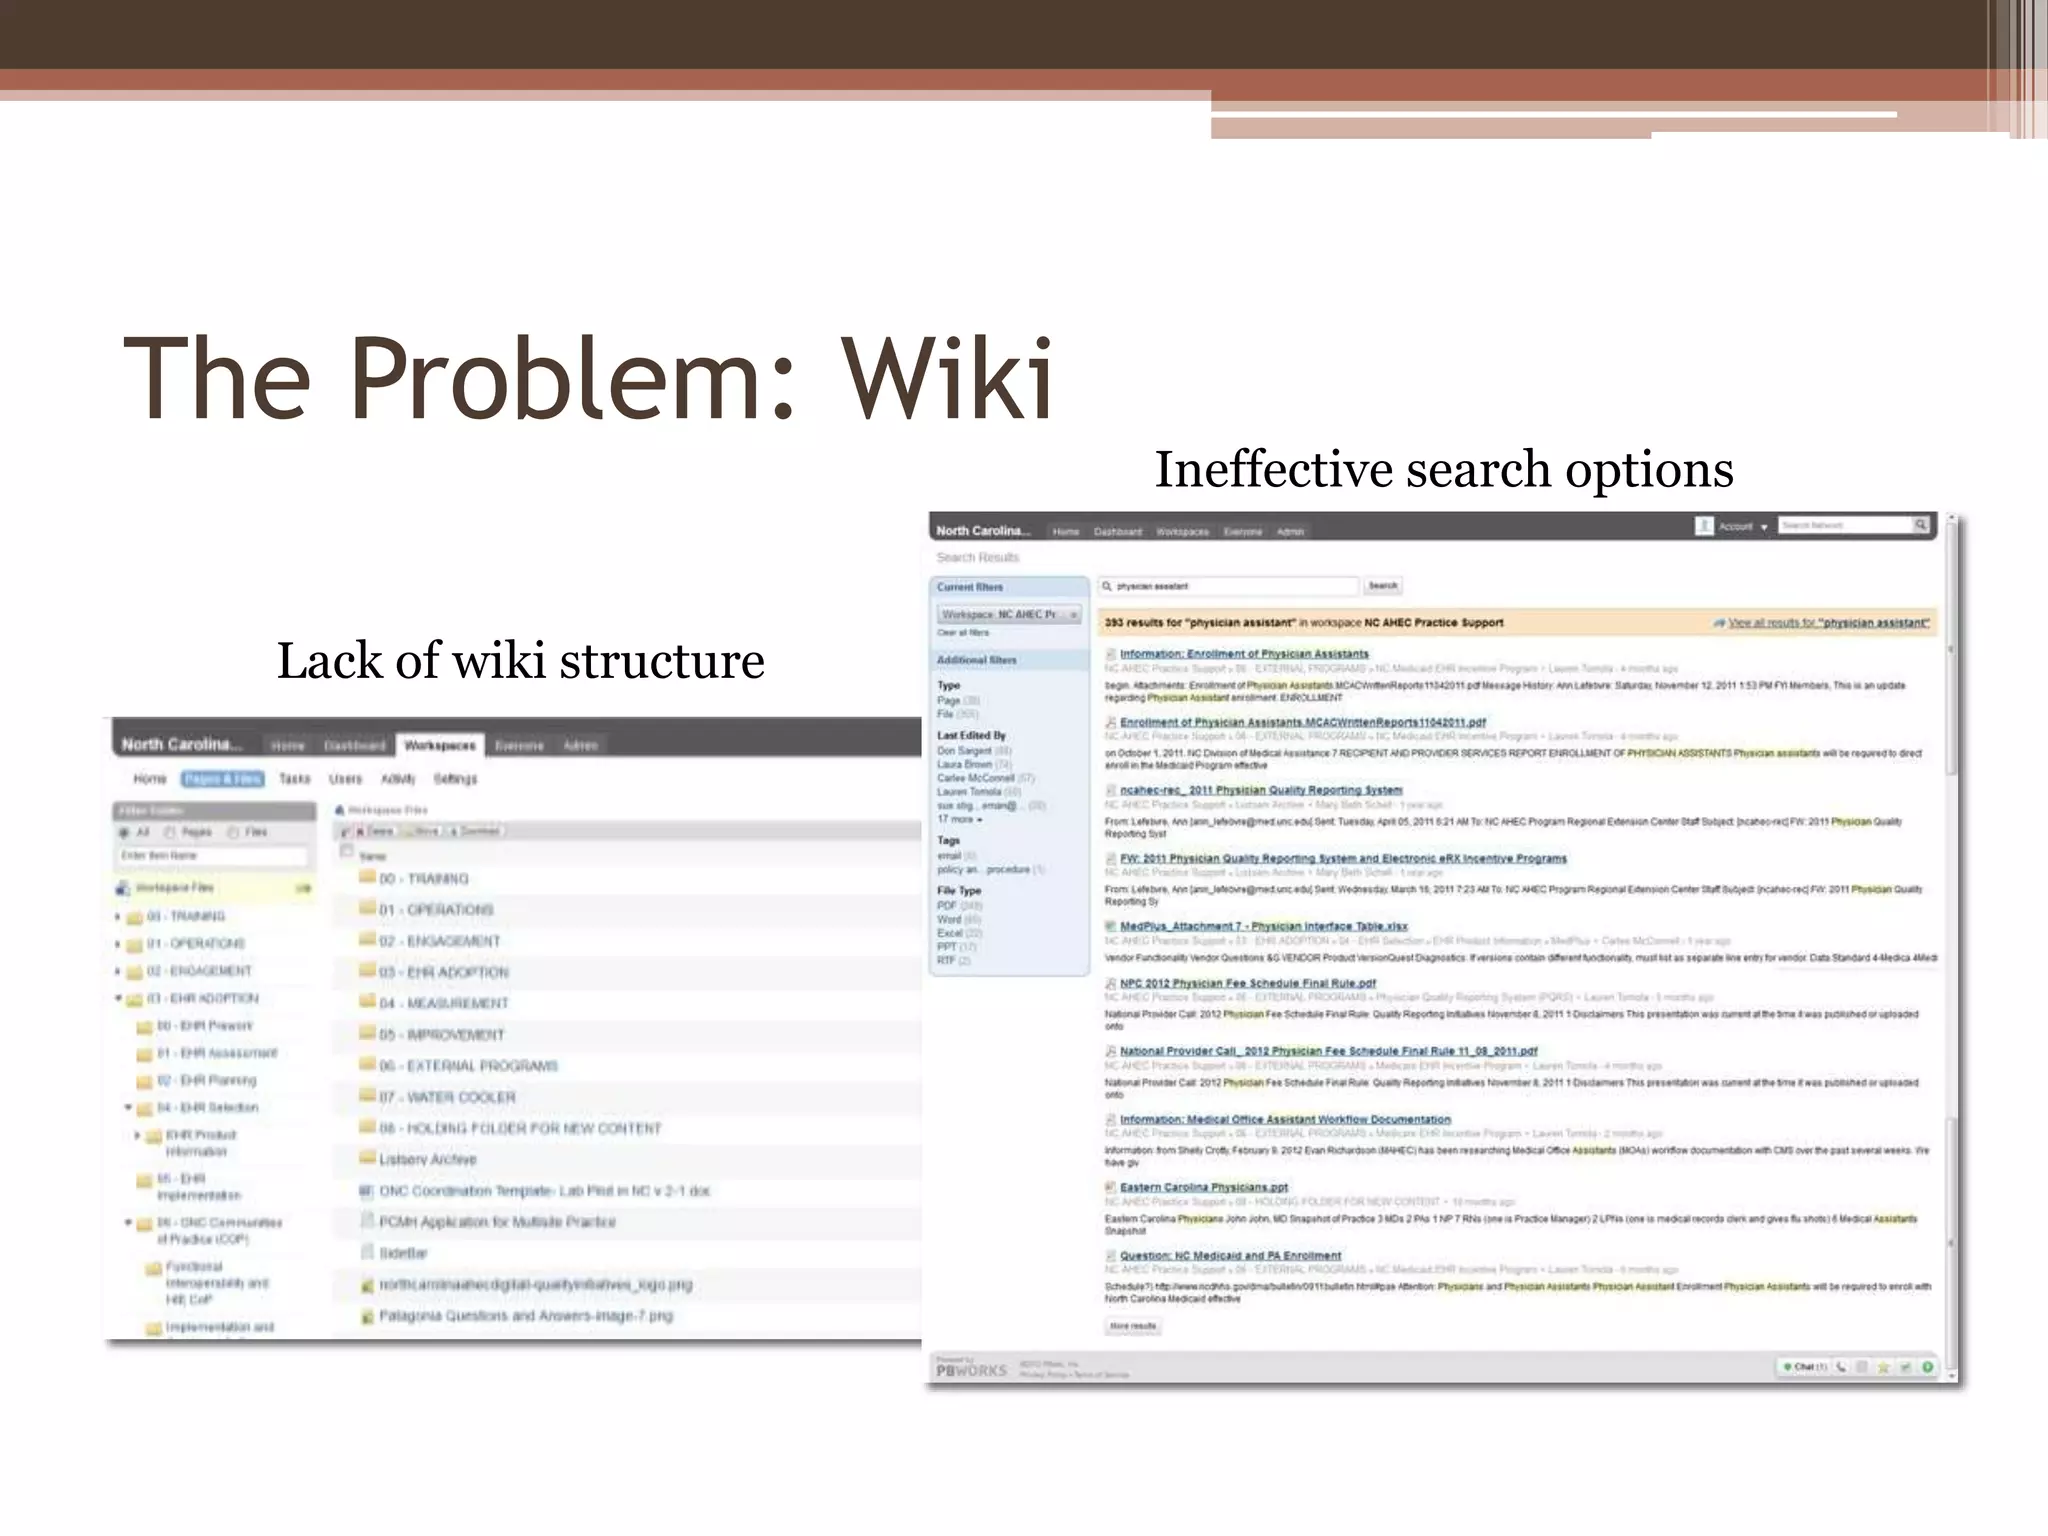This screenshot has width=2048, height=1536.
Task: Expand the 01 - OPERATIONS tree node
Action: (117, 943)
